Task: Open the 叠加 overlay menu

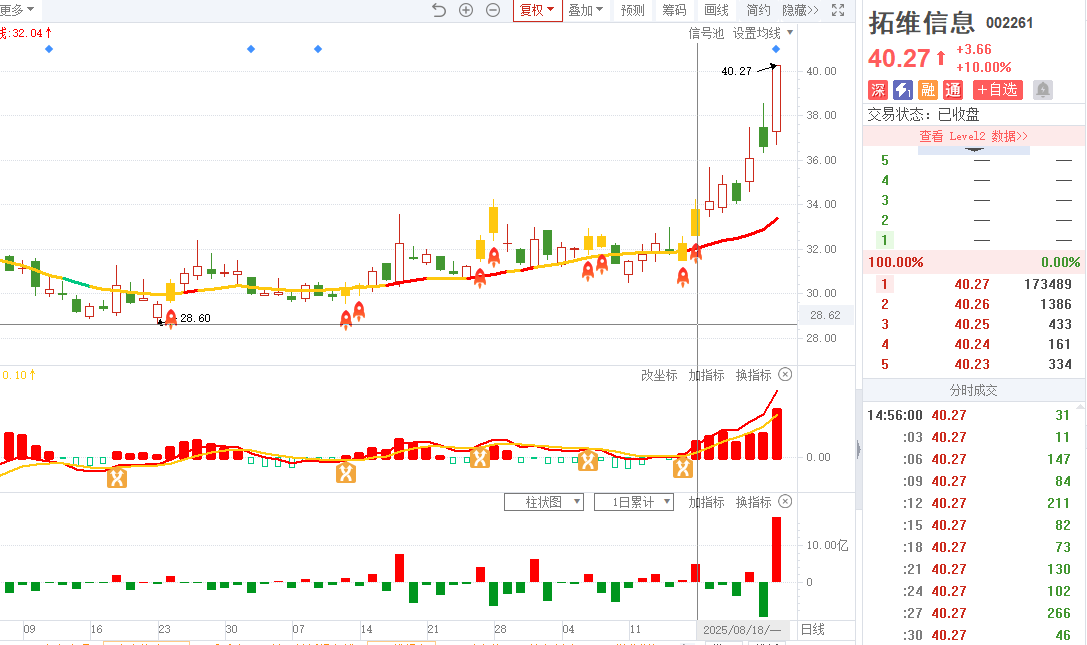Action: pos(586,10)
